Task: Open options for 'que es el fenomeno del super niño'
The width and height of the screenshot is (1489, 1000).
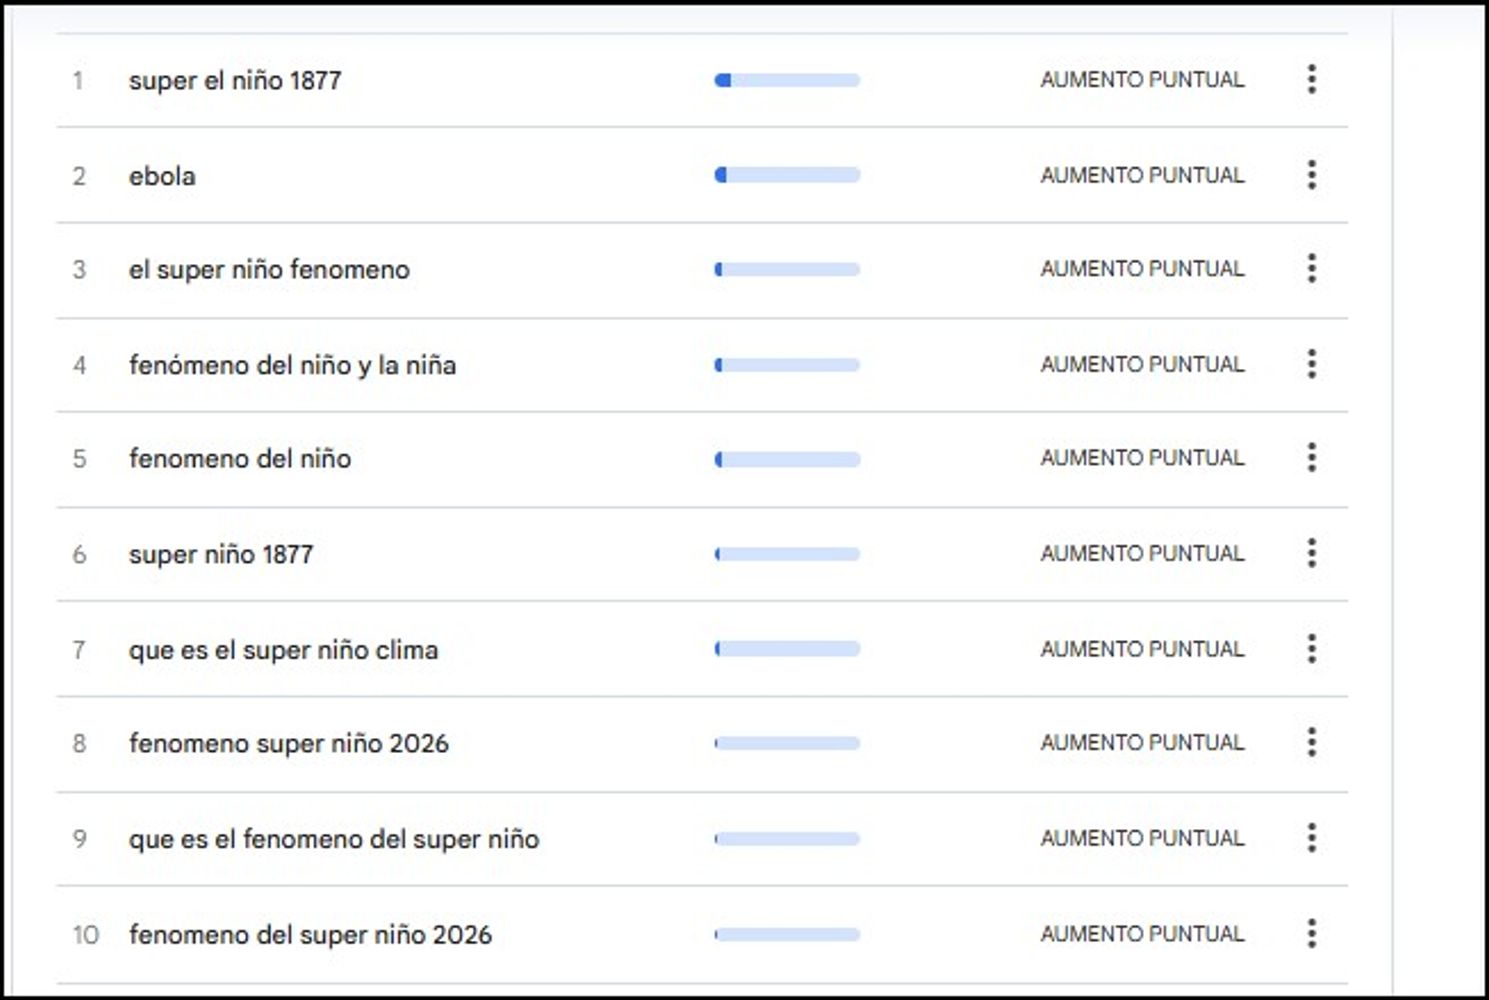Action: point(1311,838)
